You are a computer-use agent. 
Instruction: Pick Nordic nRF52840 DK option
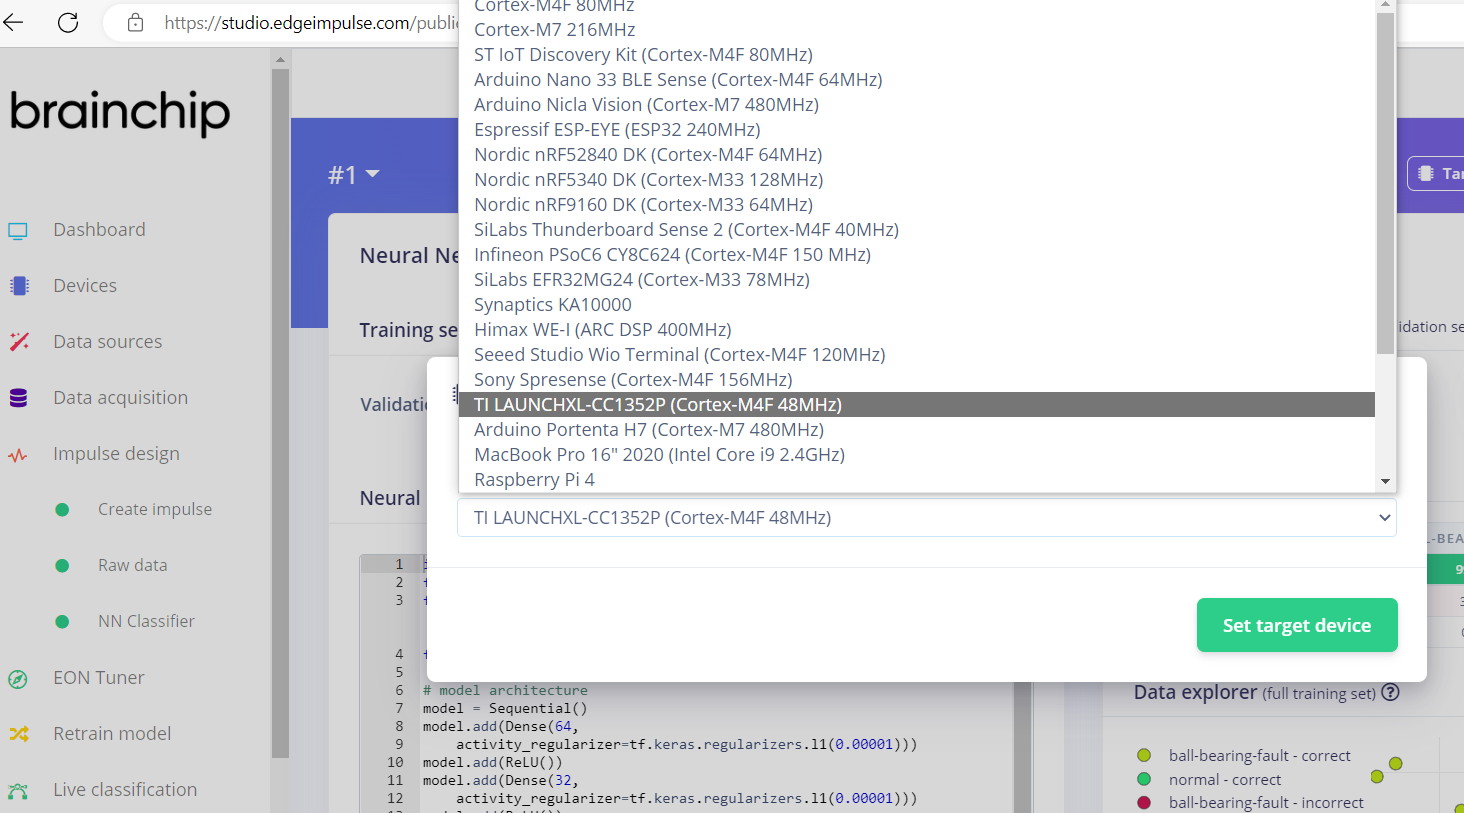[917, 155]
